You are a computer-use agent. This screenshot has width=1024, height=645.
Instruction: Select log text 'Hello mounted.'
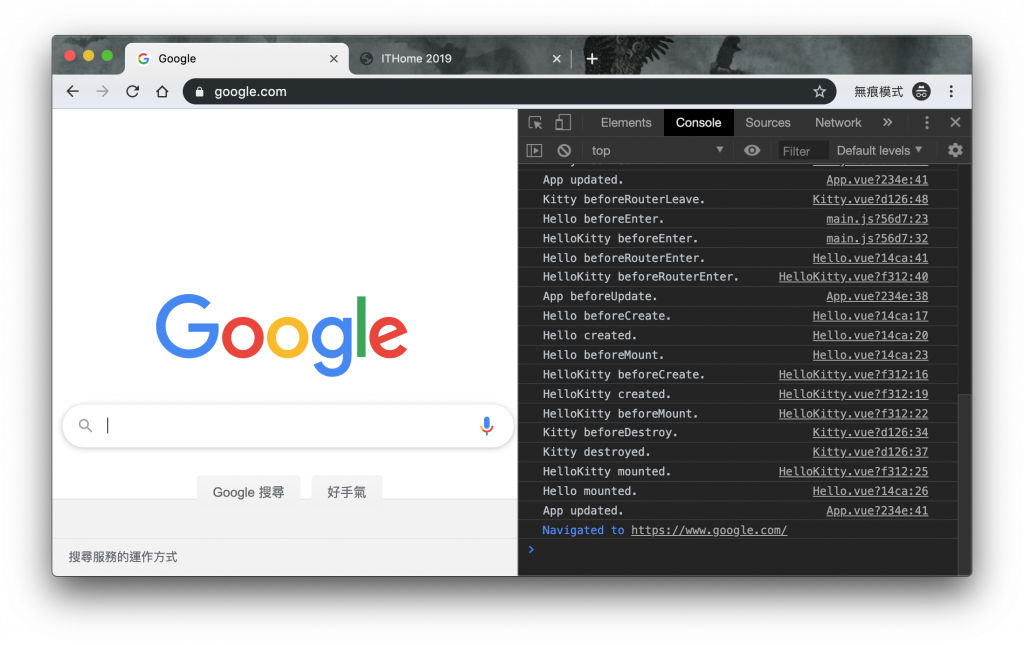coord(590,491)
